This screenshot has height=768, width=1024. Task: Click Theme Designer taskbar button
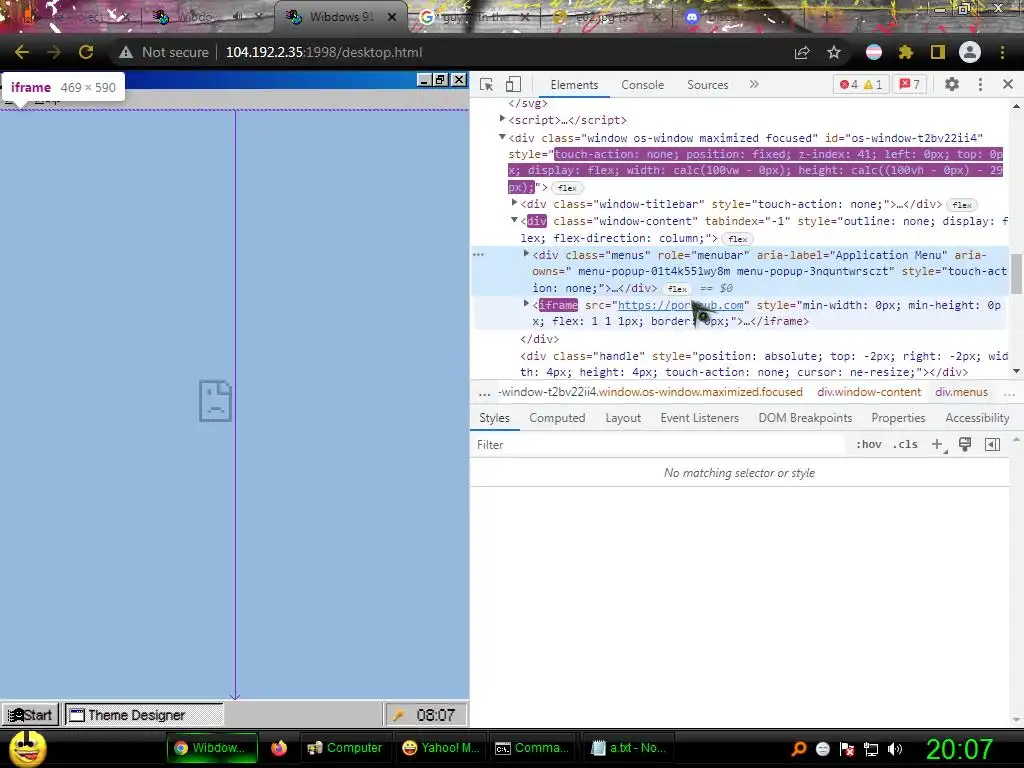(144, 715)
